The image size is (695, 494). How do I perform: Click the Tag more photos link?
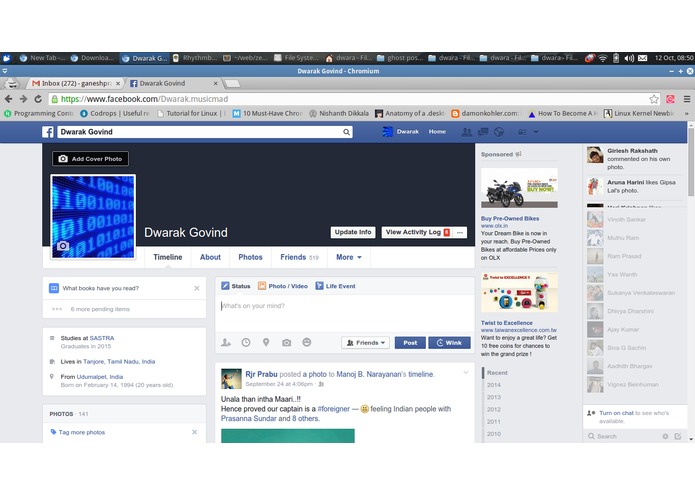[x=82, y=432]
